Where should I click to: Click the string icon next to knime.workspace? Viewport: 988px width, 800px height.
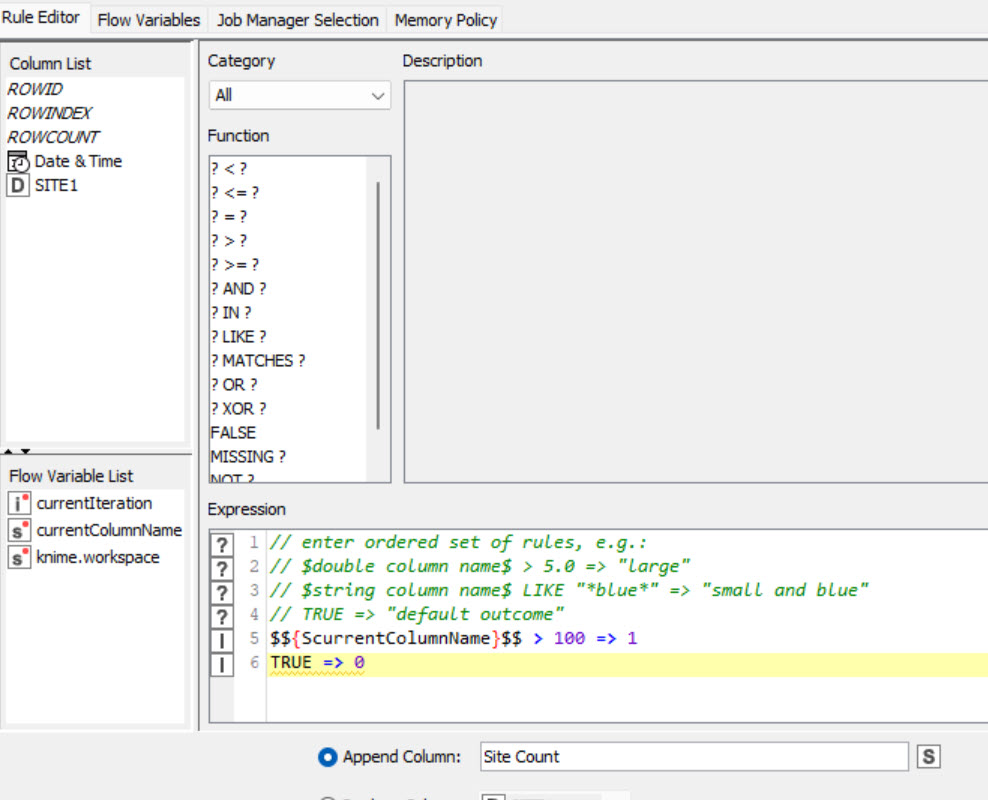tap(19, 557)
